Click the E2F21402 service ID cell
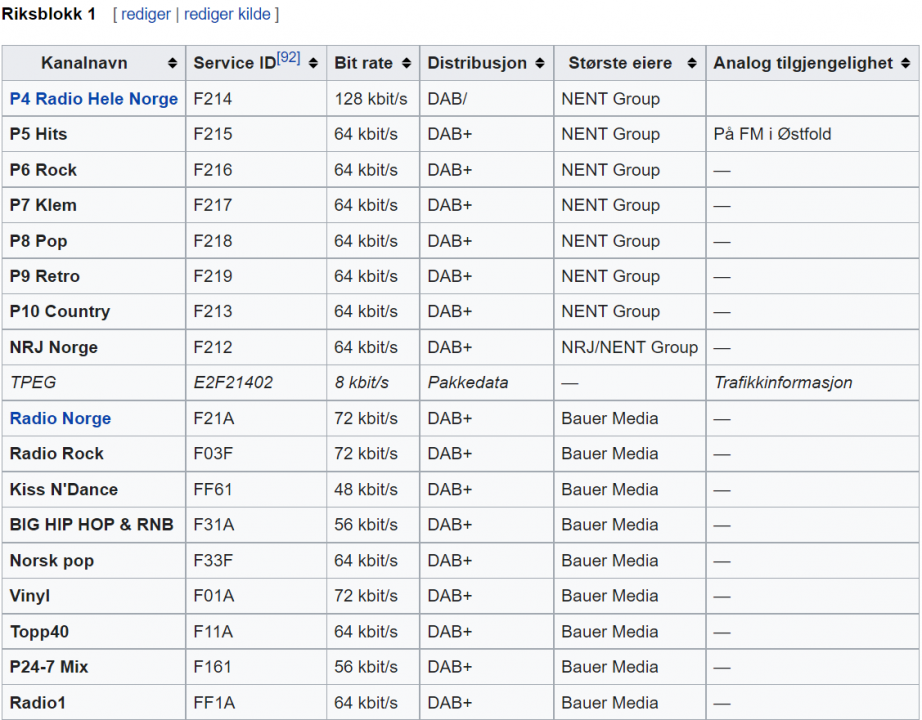 [233, 383]
